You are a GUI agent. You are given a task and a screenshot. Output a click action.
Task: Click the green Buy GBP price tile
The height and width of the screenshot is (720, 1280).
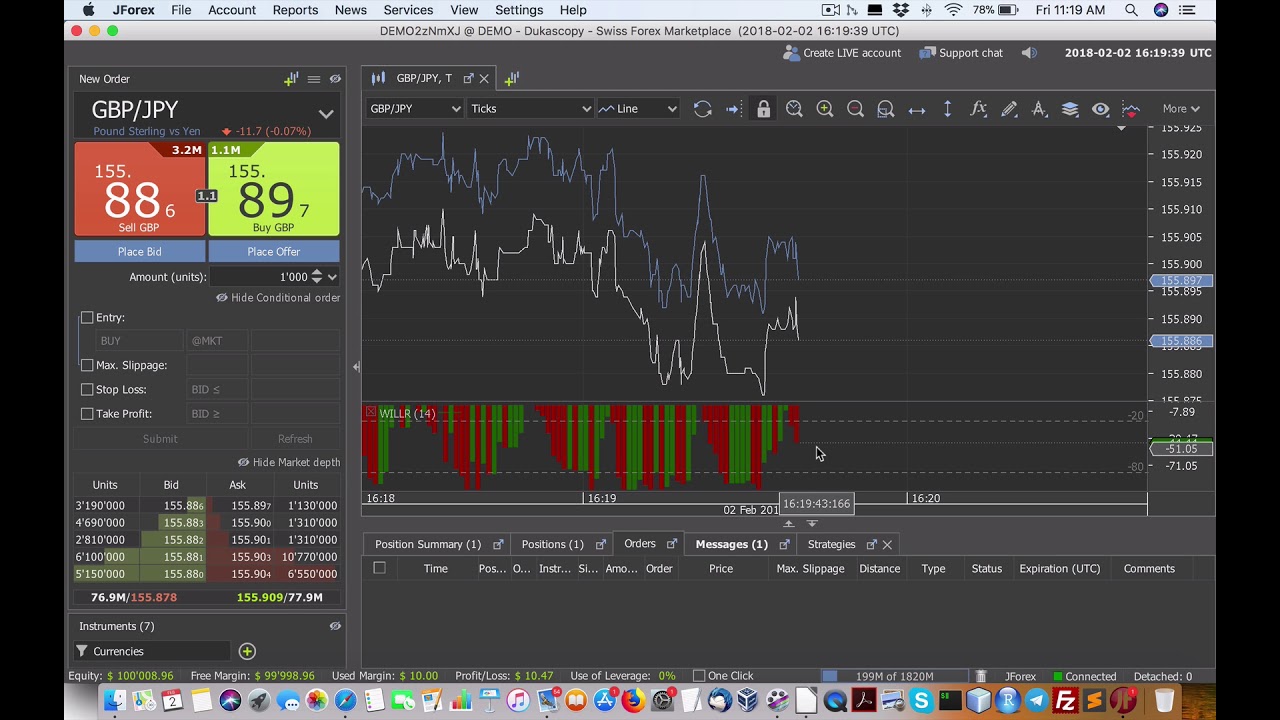[274, 189]
